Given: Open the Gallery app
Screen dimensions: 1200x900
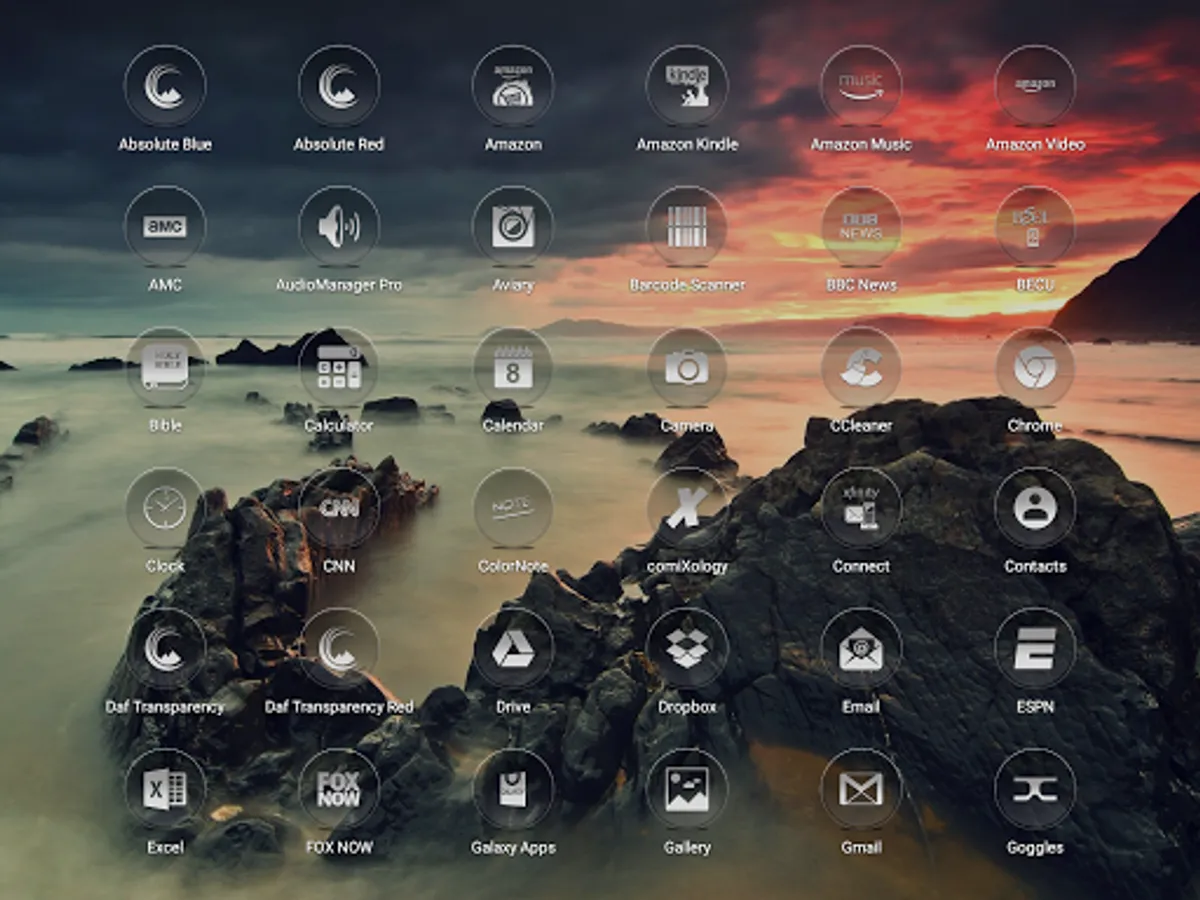Looking at the screenshot, I should 687,790.
